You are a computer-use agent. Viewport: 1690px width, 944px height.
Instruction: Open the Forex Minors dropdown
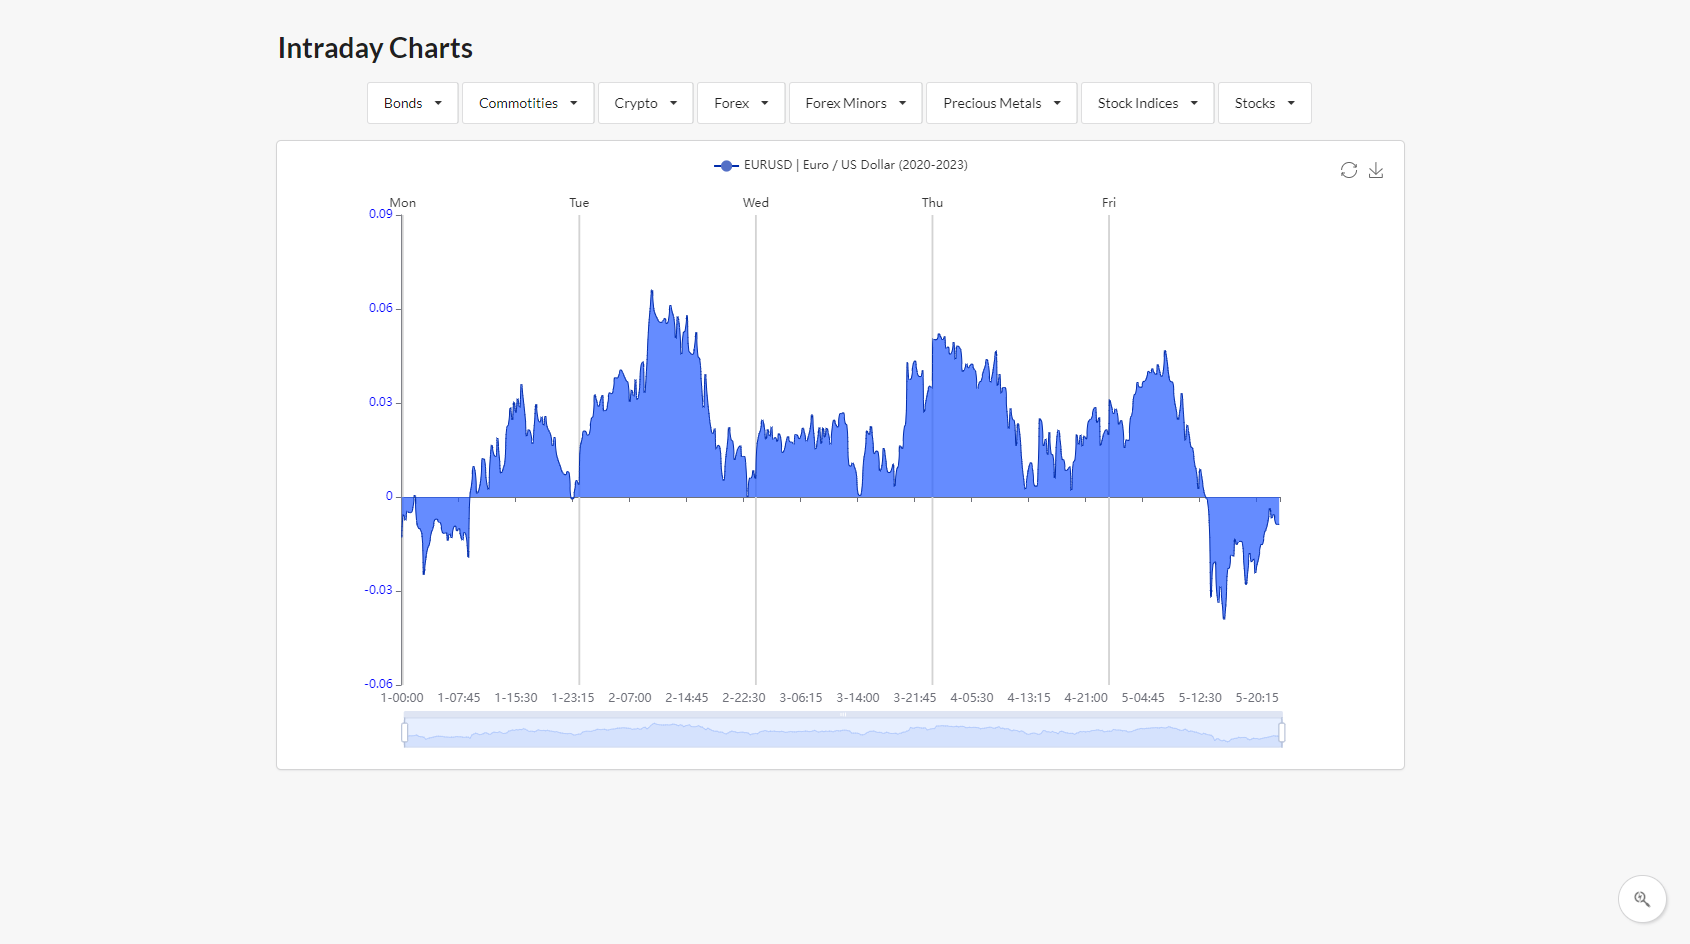click(854, 102)
